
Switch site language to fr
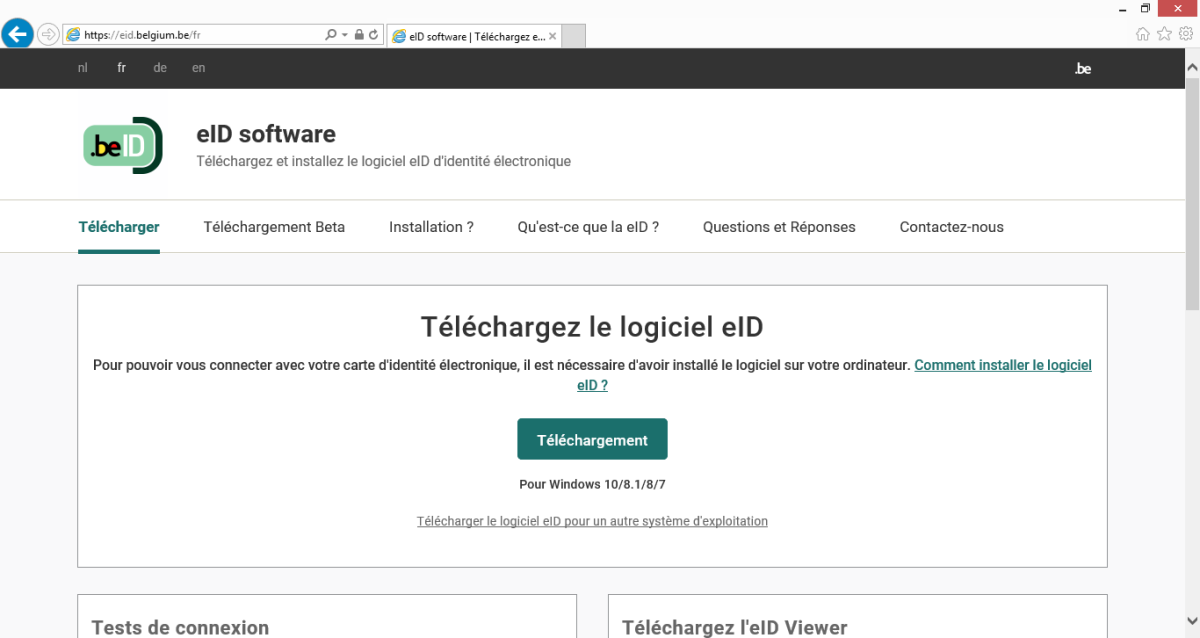point(121,68)
